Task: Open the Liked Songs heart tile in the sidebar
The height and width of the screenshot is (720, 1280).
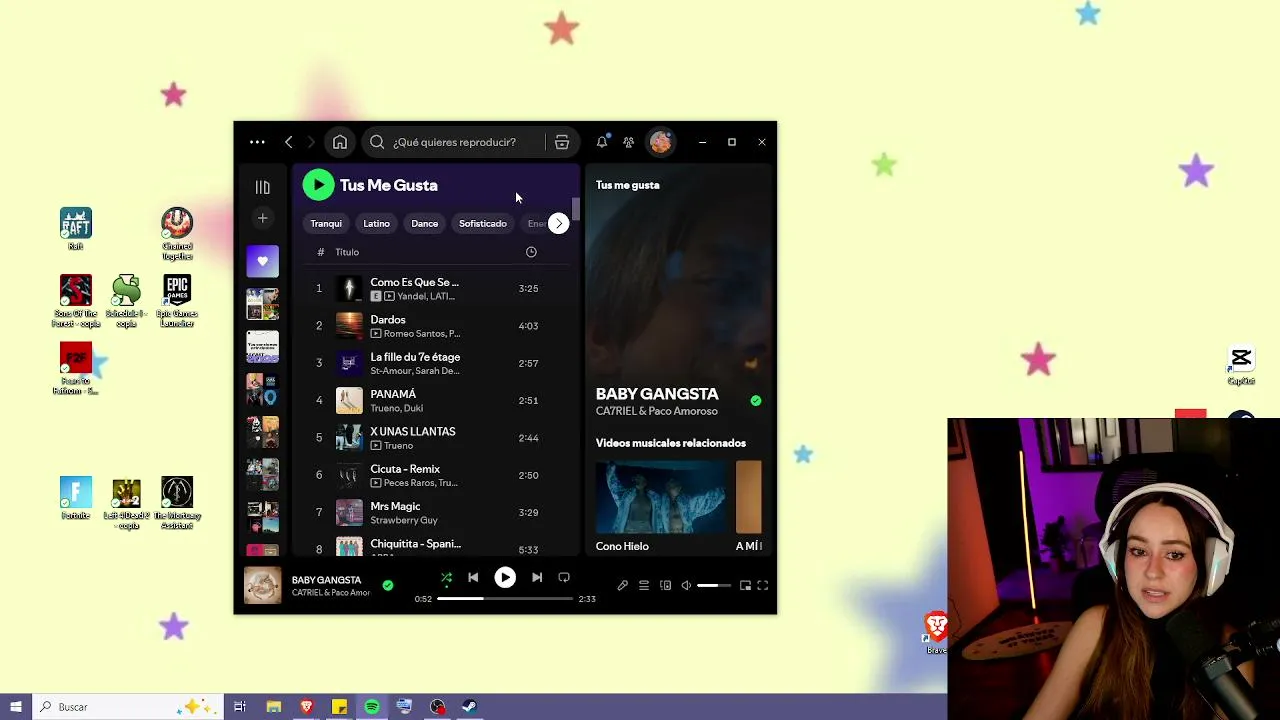Action: pos(262,261)
